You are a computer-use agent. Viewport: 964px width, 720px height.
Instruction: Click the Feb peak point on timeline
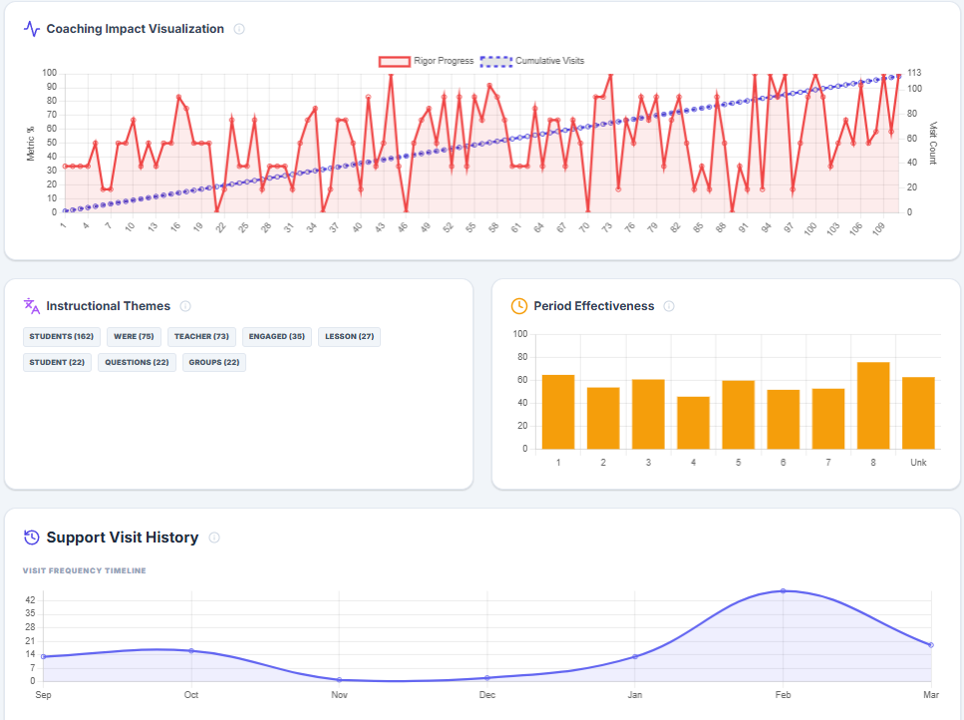pos(783,591)
